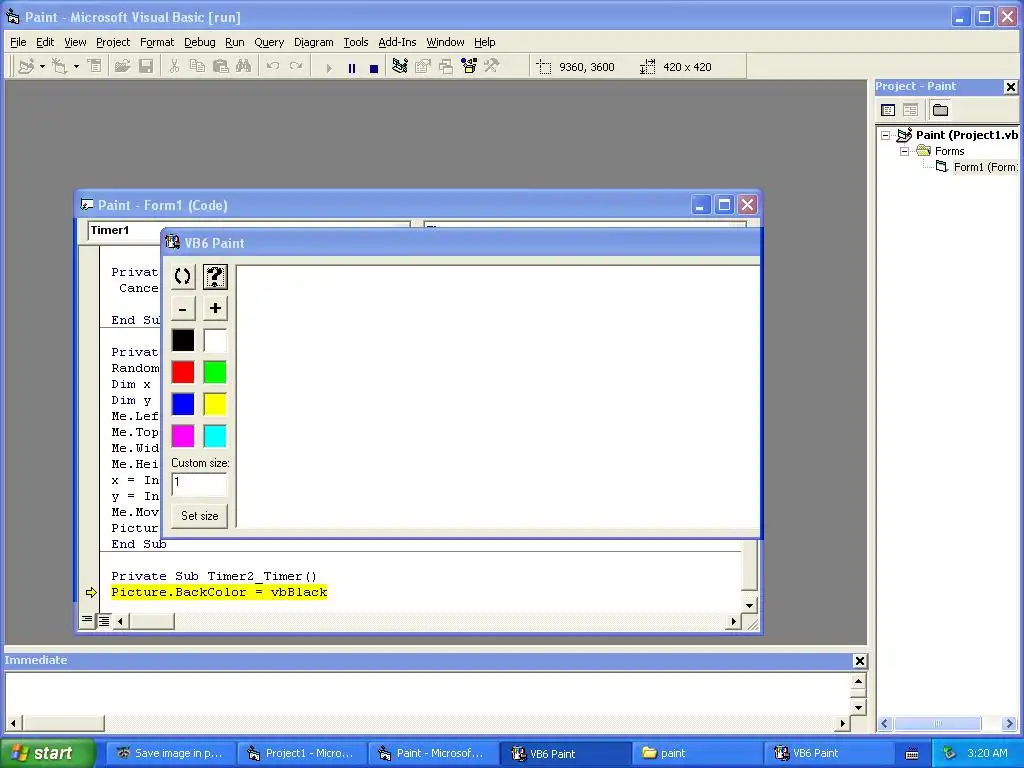Click Full Module View icon at code window bottom

[104, 621]
